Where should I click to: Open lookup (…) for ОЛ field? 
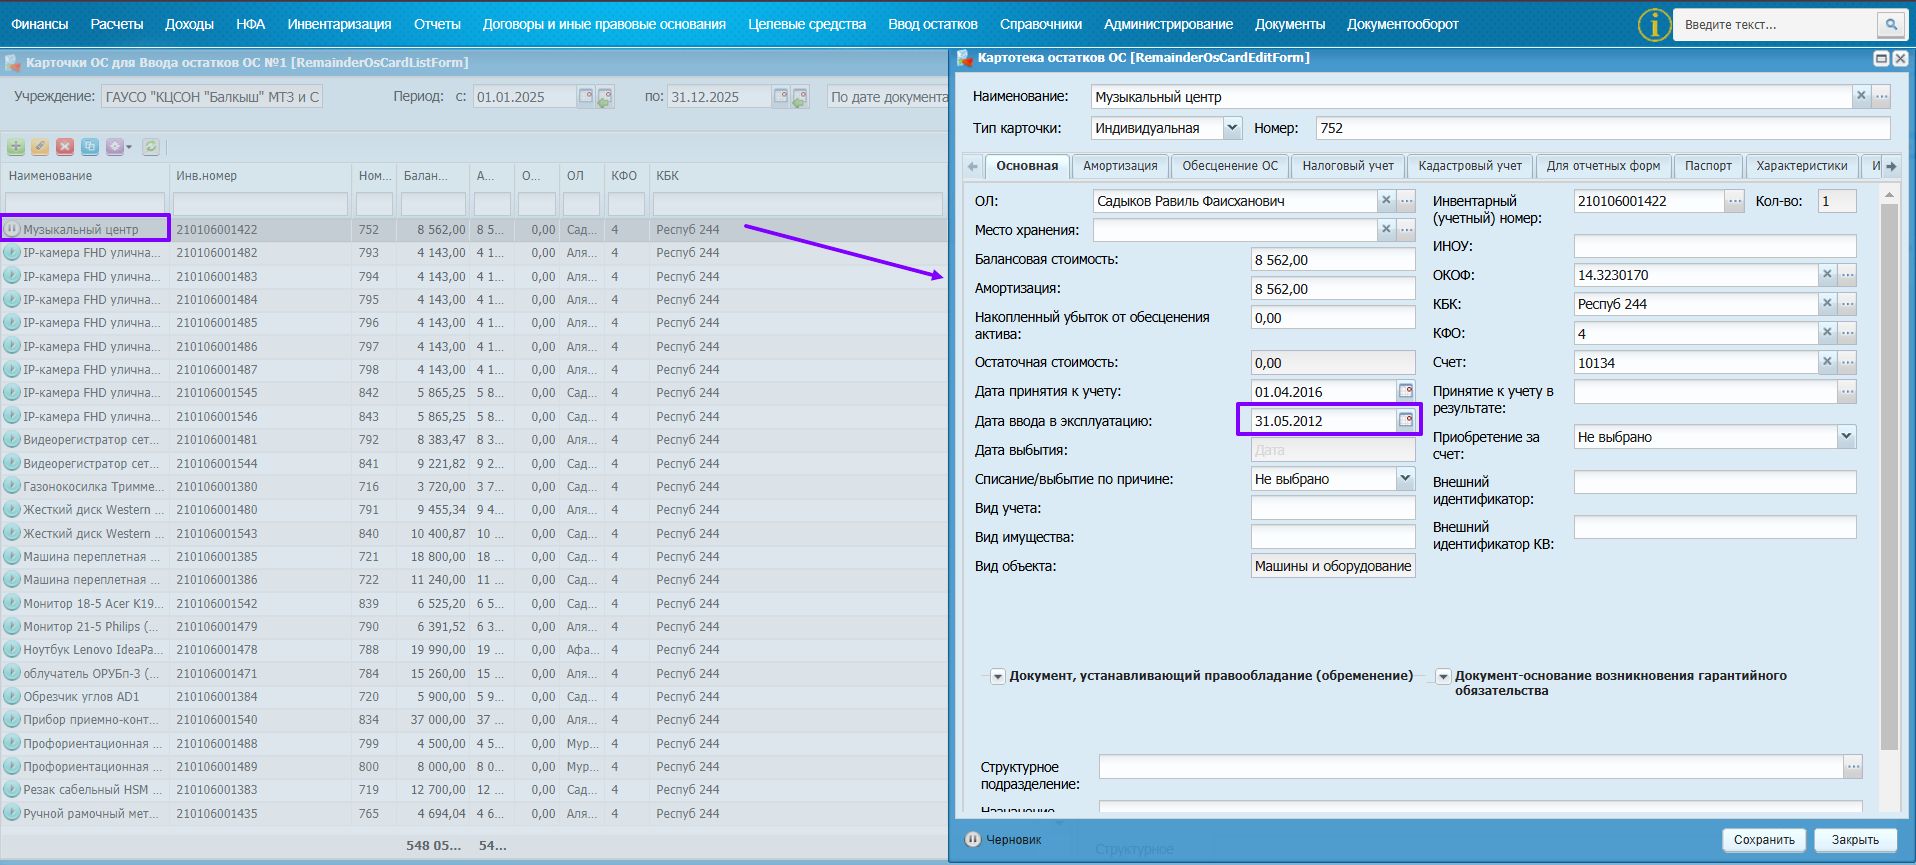pyautogui.click(x=1406, y=201)
